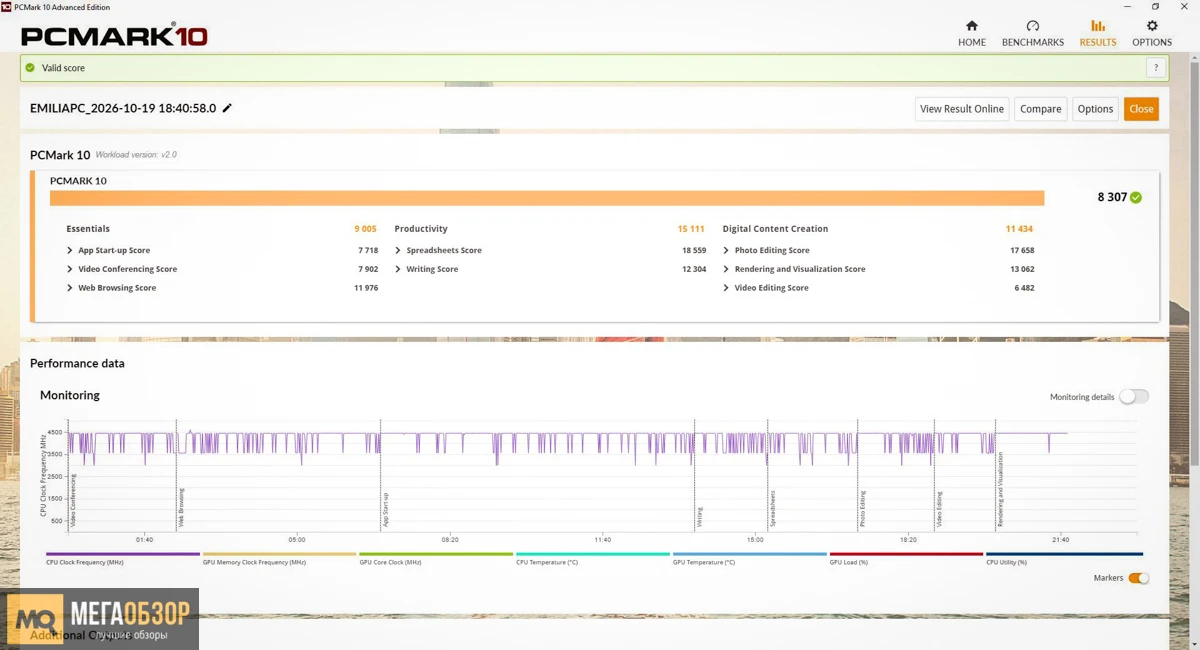Click the Web Browsing marker in the chart
1200x650 pixels.
point(181,507)
